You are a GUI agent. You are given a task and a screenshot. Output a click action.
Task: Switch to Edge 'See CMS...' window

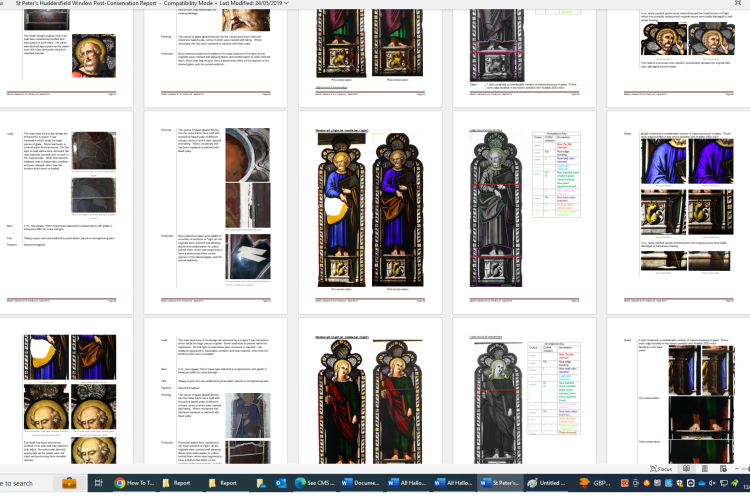(314, 483)
